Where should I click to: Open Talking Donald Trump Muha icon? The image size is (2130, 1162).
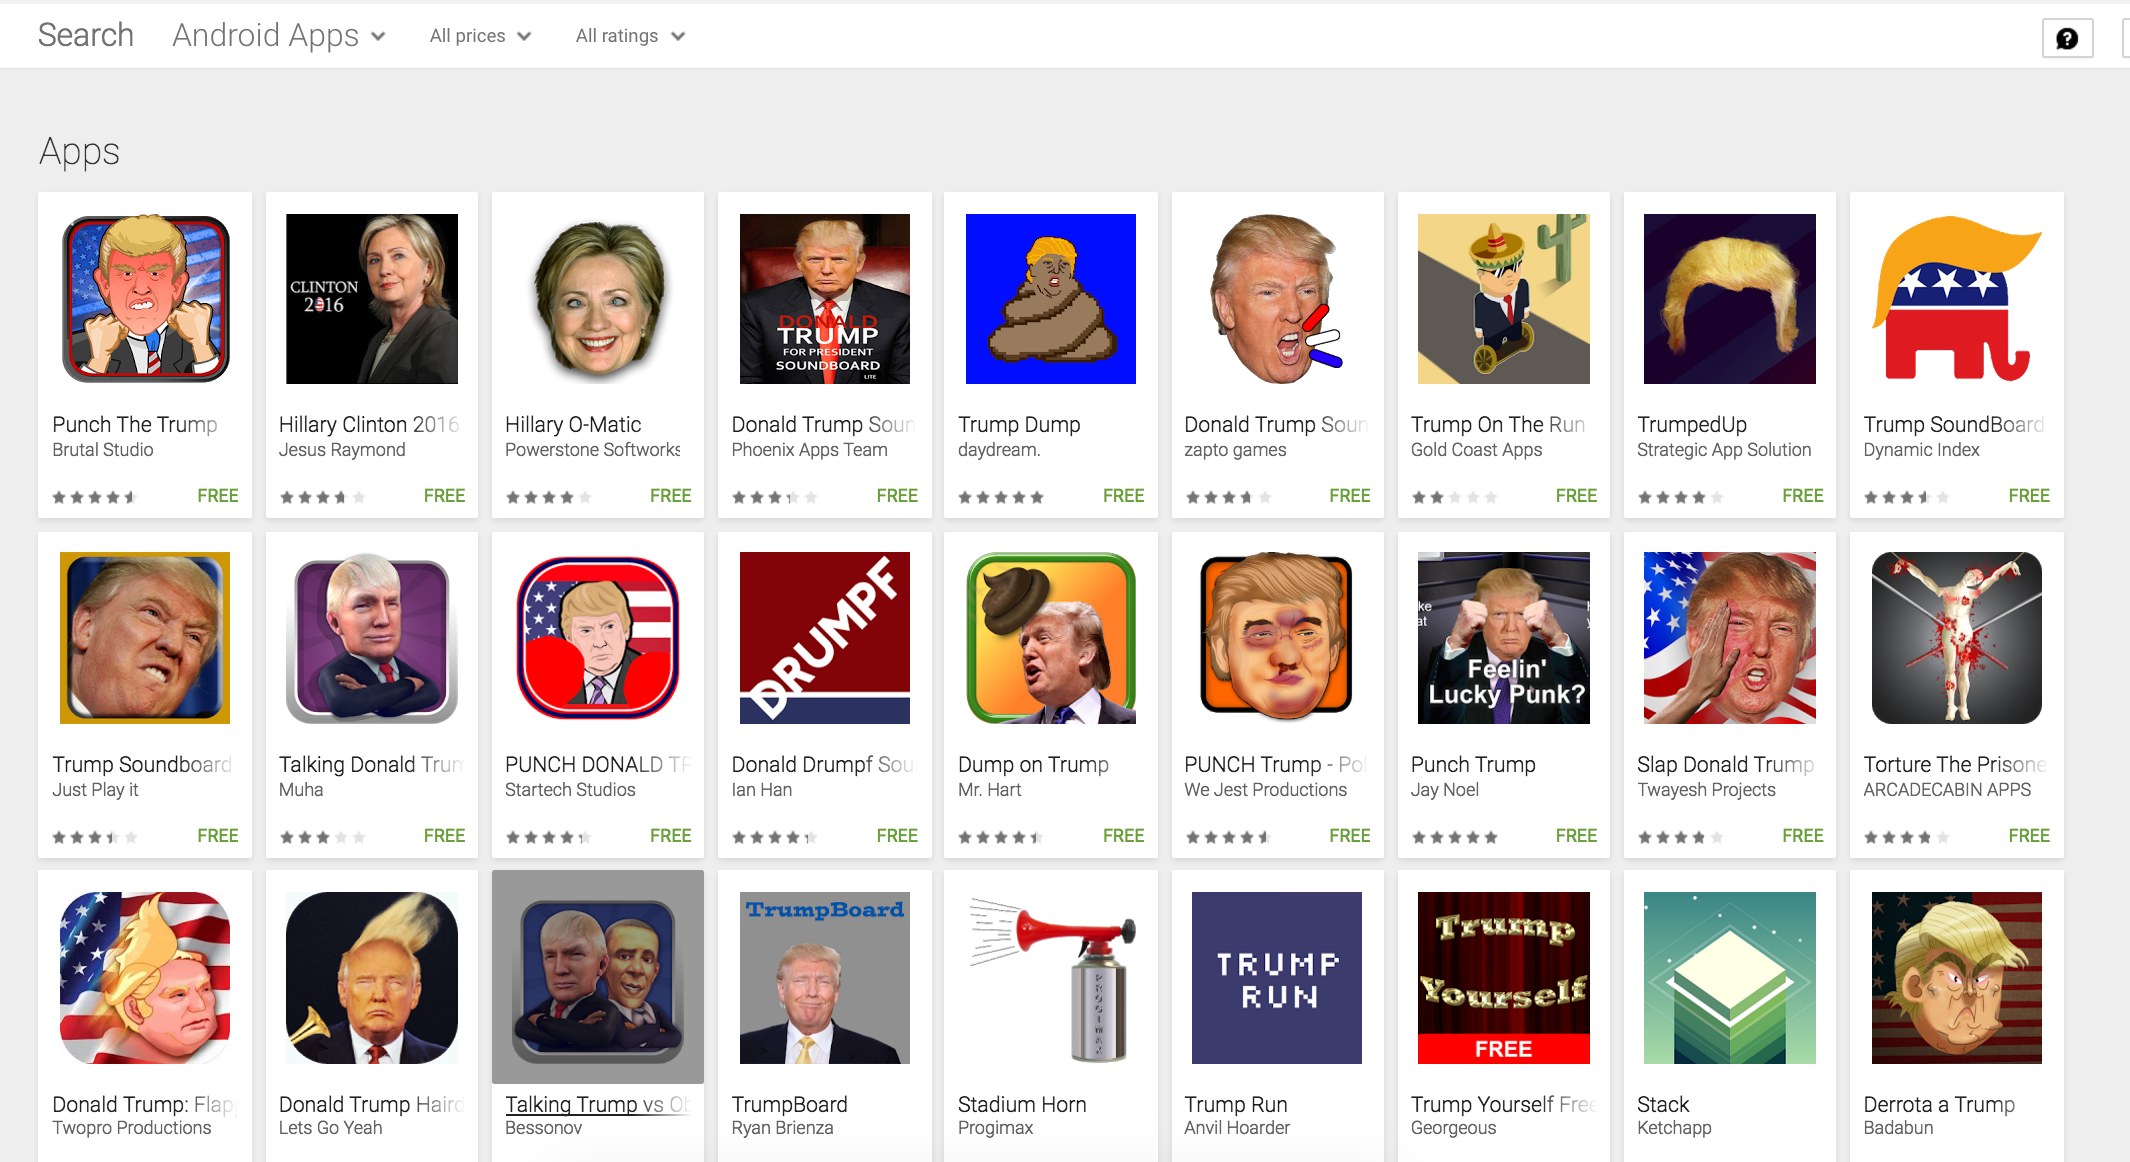coord(372,638)
